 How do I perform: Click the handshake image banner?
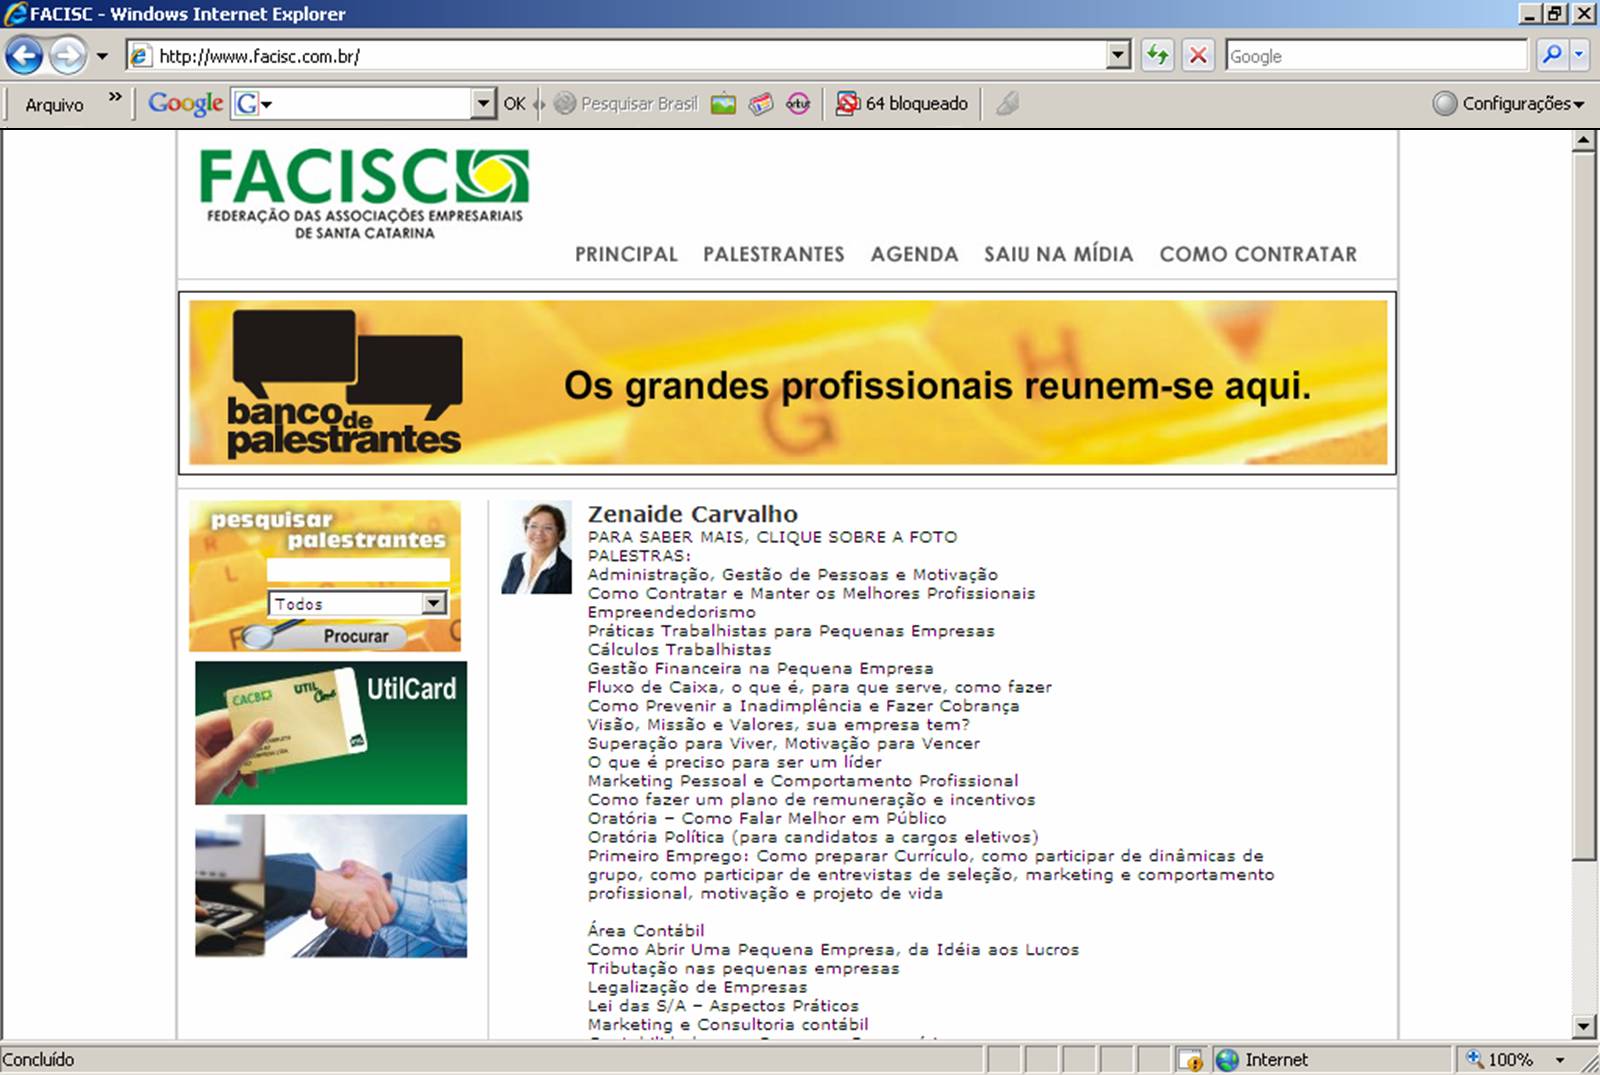click(331, 886)
